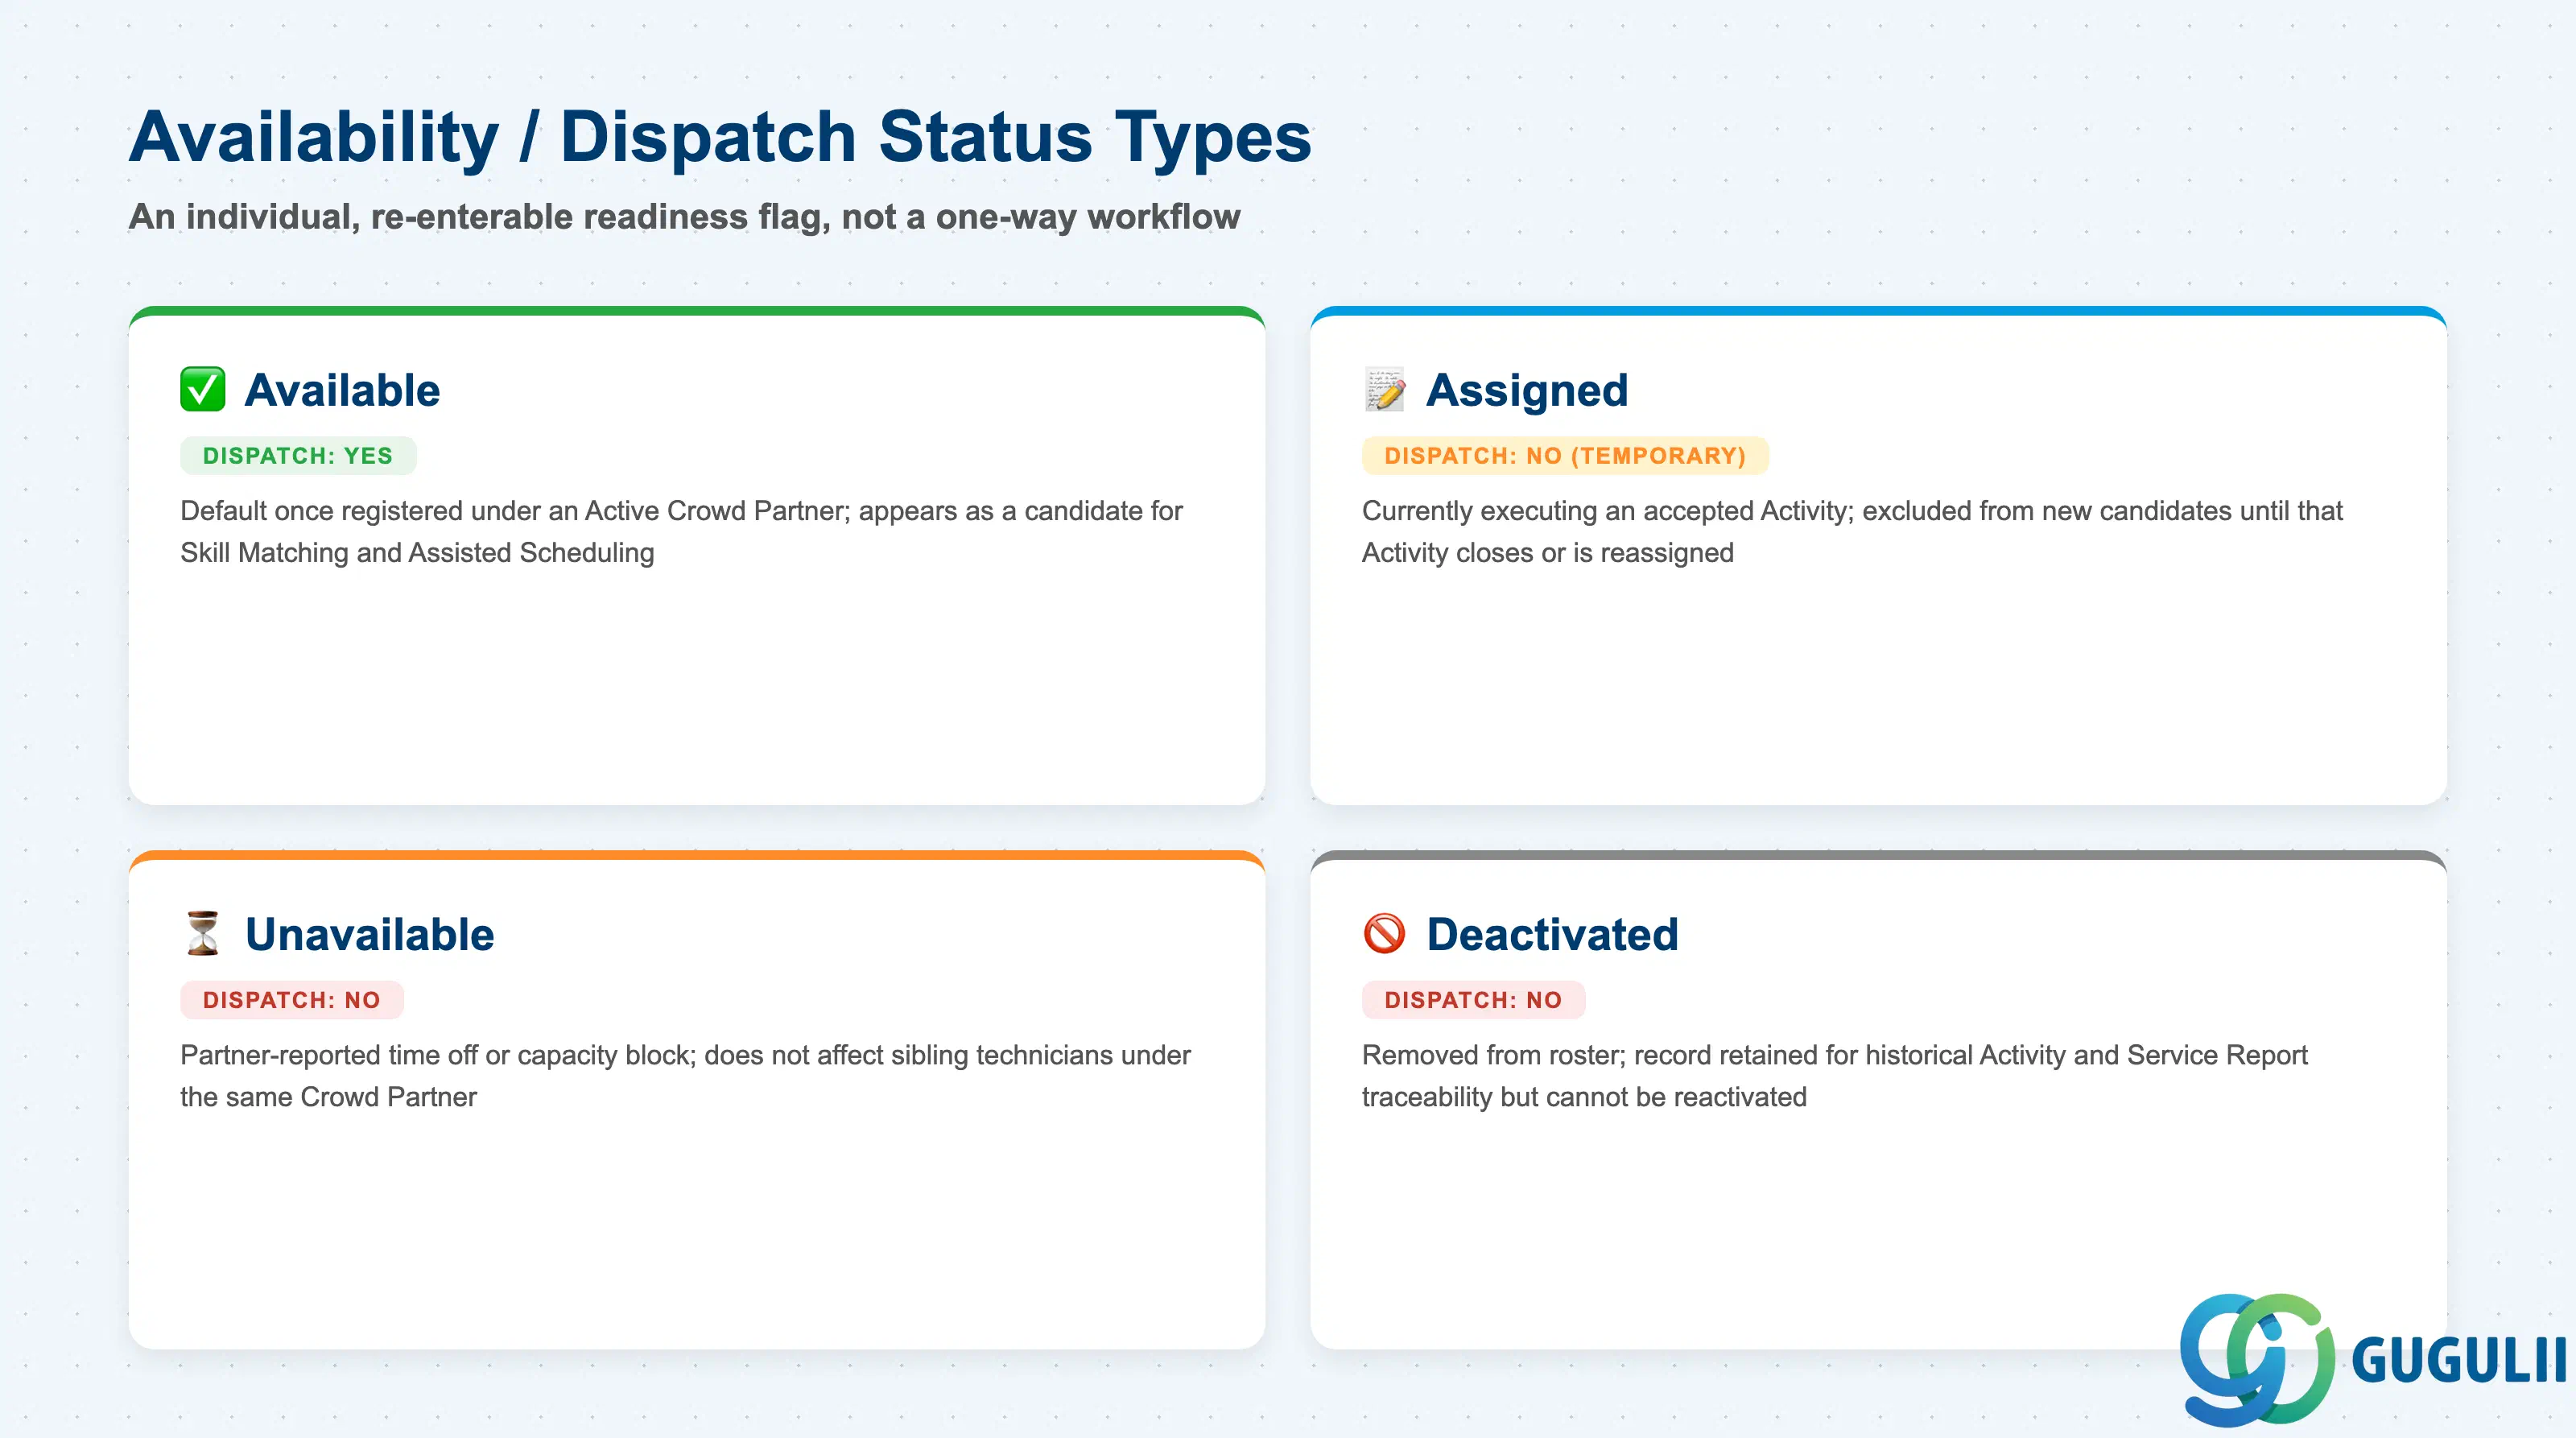Click the 'Available' card heading

click(342, 390)
